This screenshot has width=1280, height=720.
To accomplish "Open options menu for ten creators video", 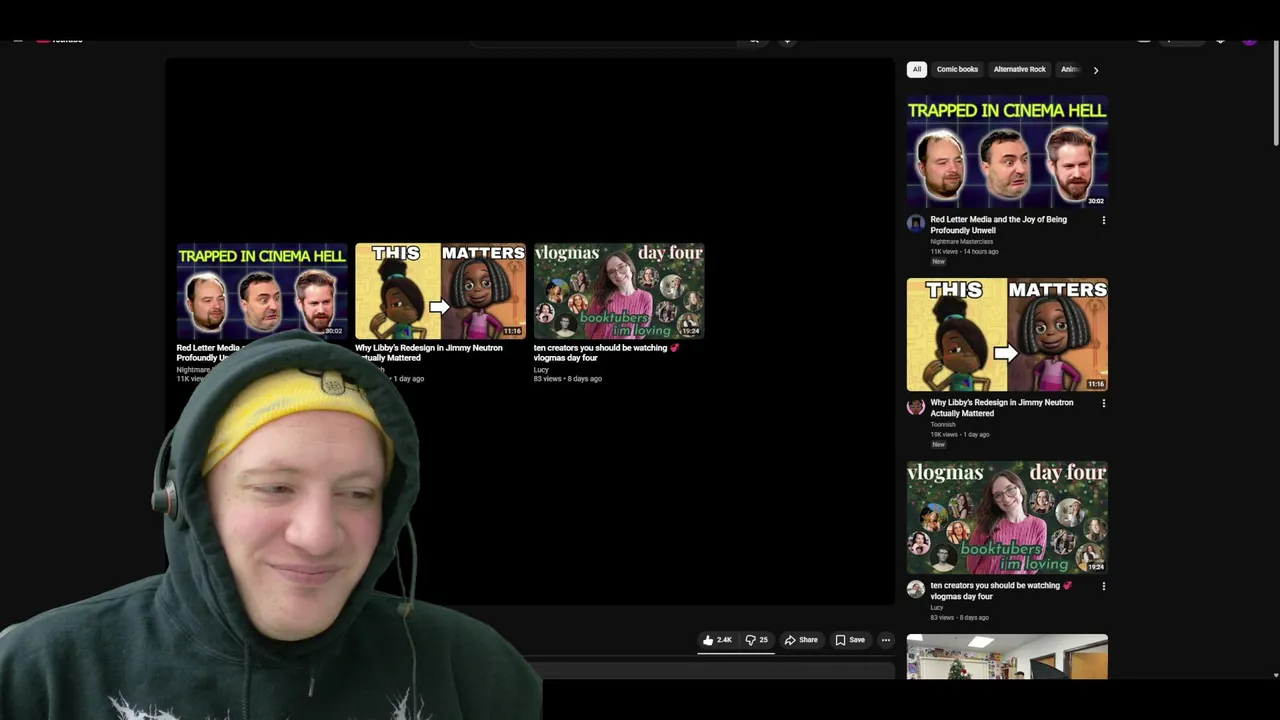I will pyautogui.click(x=1103, y=586).
